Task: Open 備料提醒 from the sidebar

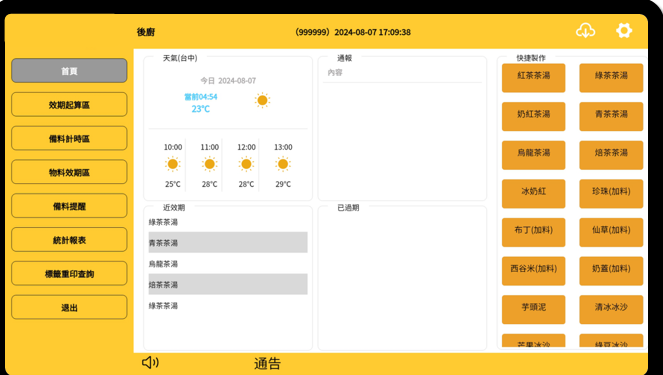Action: 69,206
